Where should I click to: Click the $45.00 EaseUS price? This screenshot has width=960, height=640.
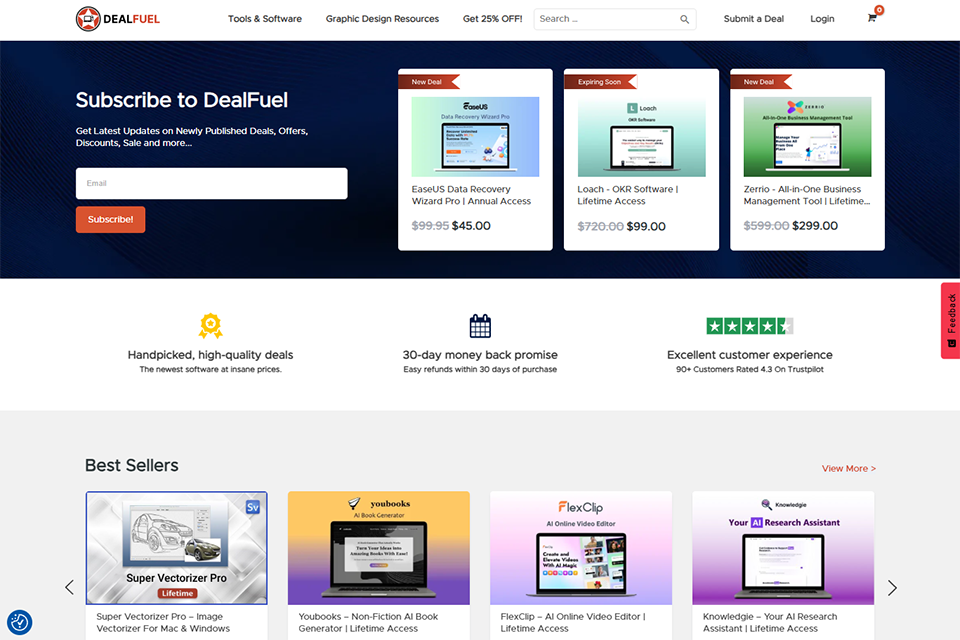[471, 225]
